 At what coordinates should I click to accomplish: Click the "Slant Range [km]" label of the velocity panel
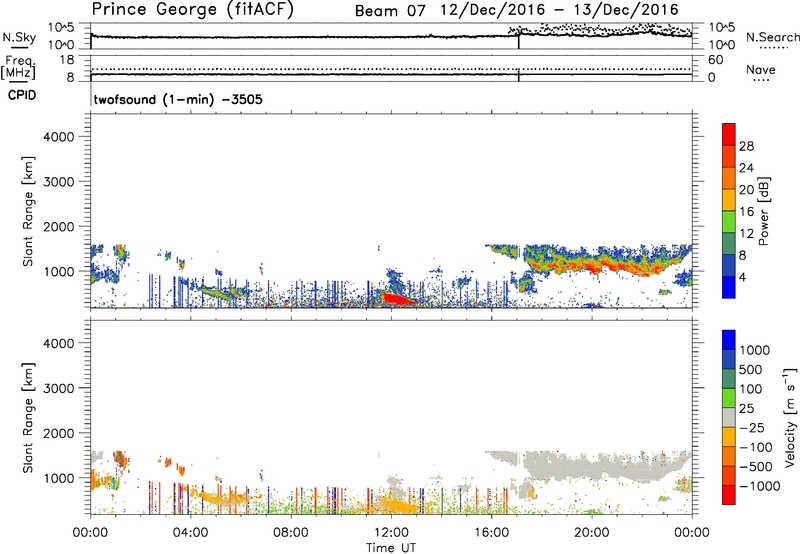pyautogui.click(x=29, y=417)
